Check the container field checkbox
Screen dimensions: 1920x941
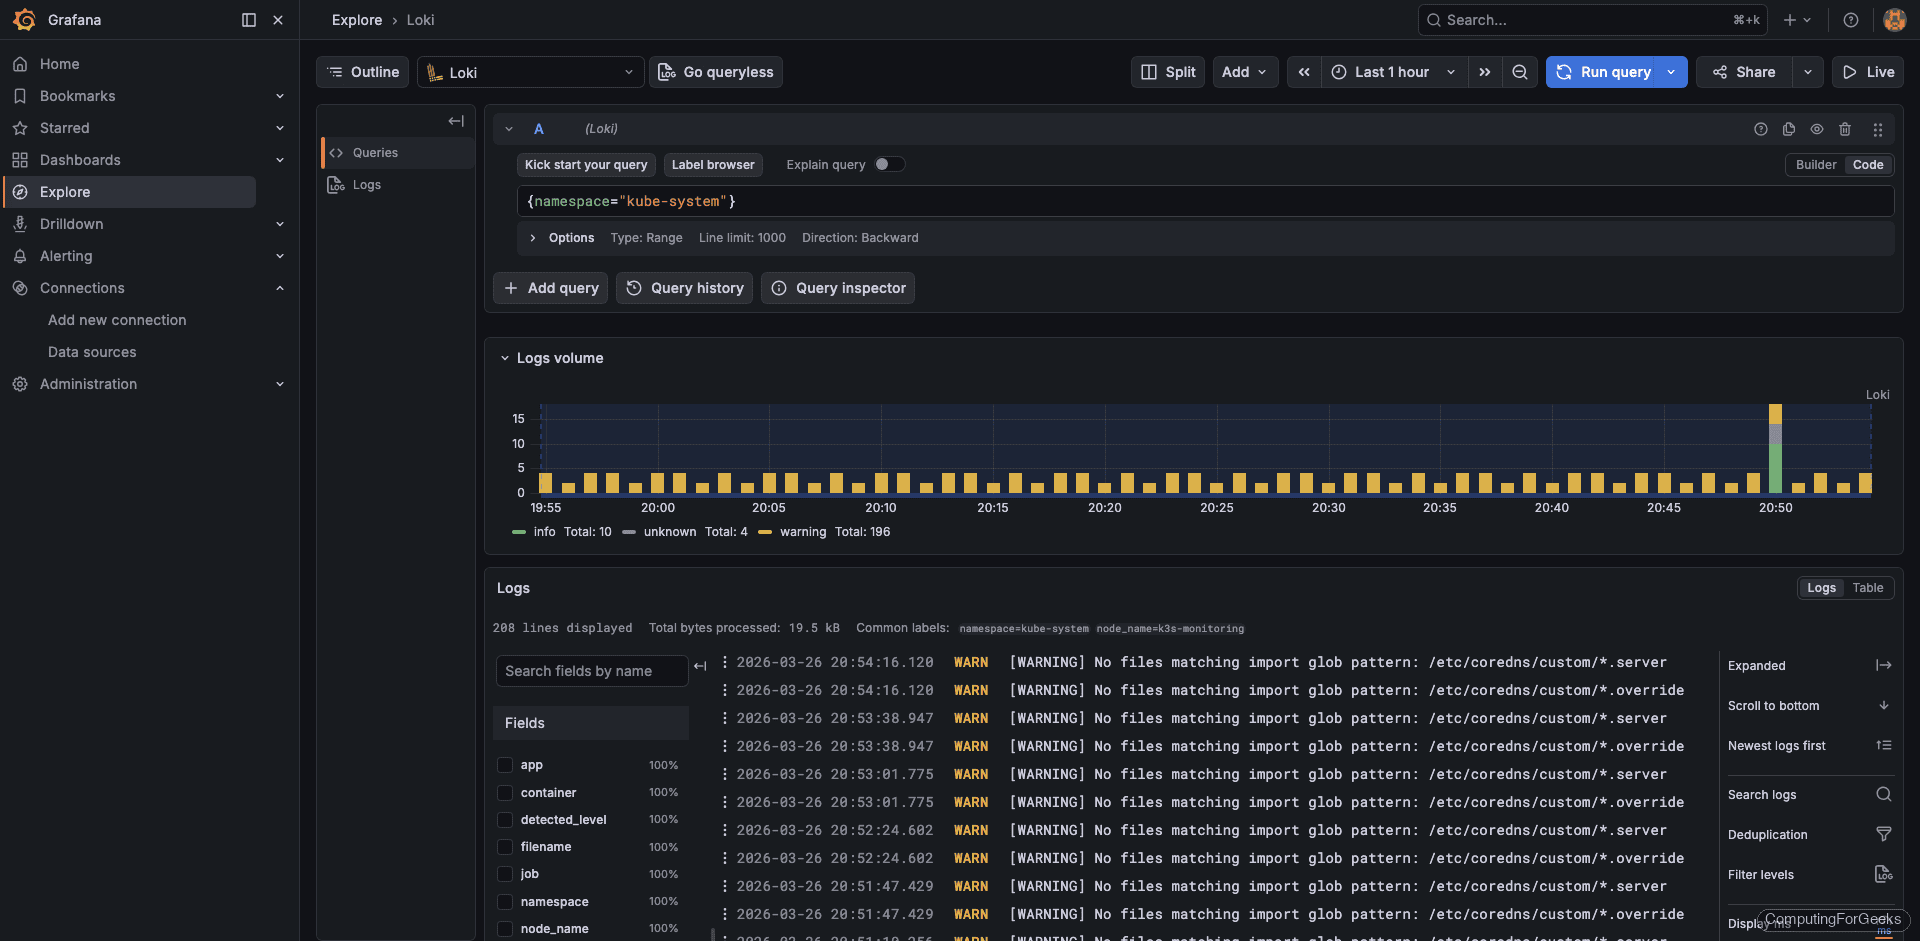pyautogui.click(x=505, y=792)
